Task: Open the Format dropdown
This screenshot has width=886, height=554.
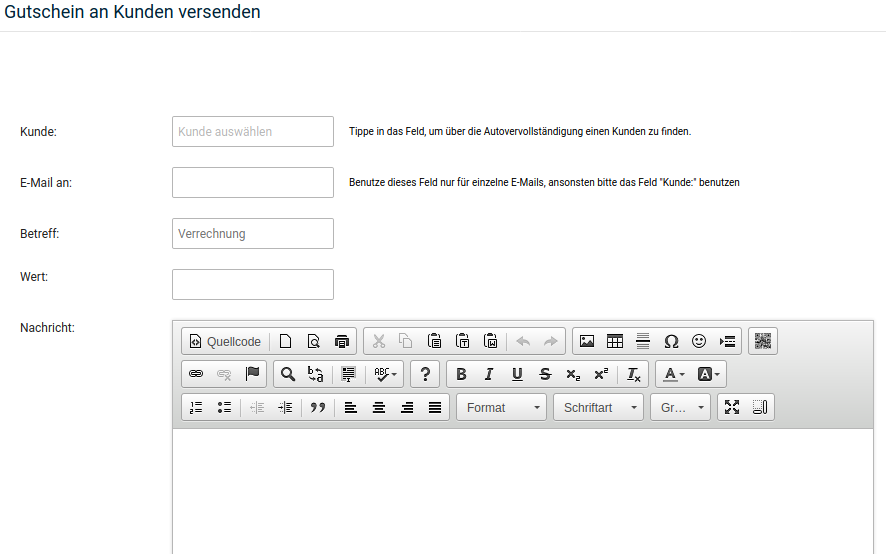Action: pos(501,407)
